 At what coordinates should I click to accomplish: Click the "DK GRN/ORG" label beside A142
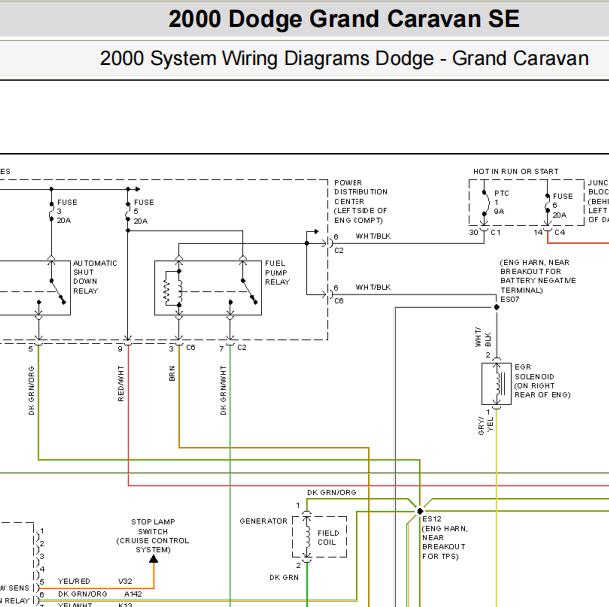point(82,594)
